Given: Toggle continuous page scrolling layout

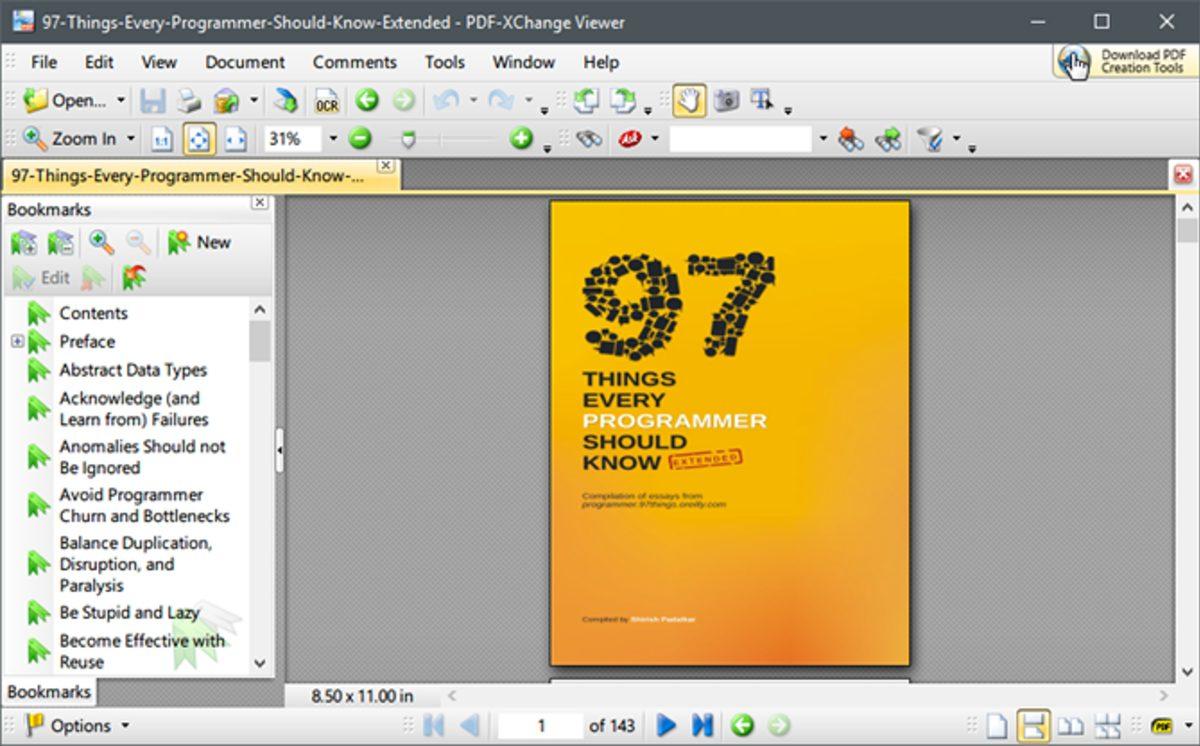Looking at the screenshot, I should (1034, 727).
